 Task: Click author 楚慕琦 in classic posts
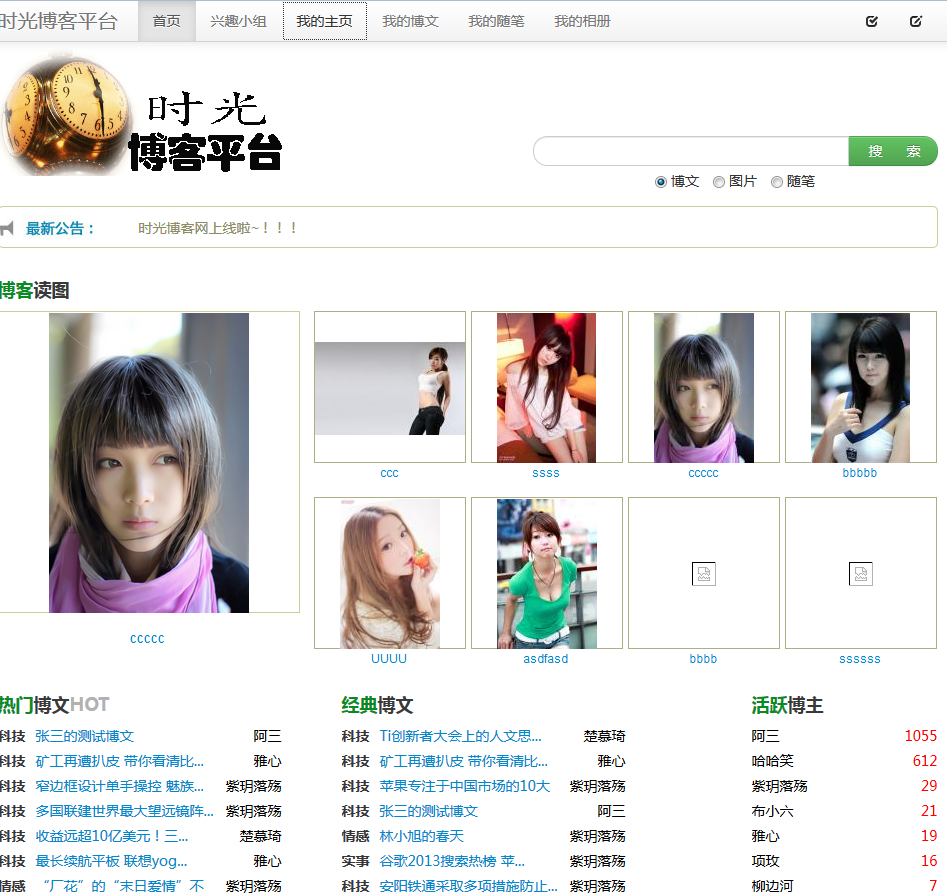pos(605,736)
